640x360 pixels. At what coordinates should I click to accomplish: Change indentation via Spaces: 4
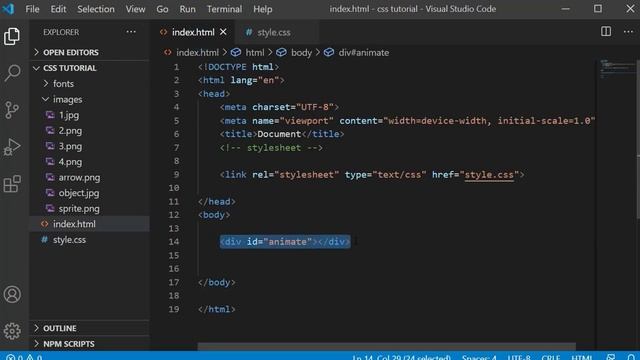[479, 357]
